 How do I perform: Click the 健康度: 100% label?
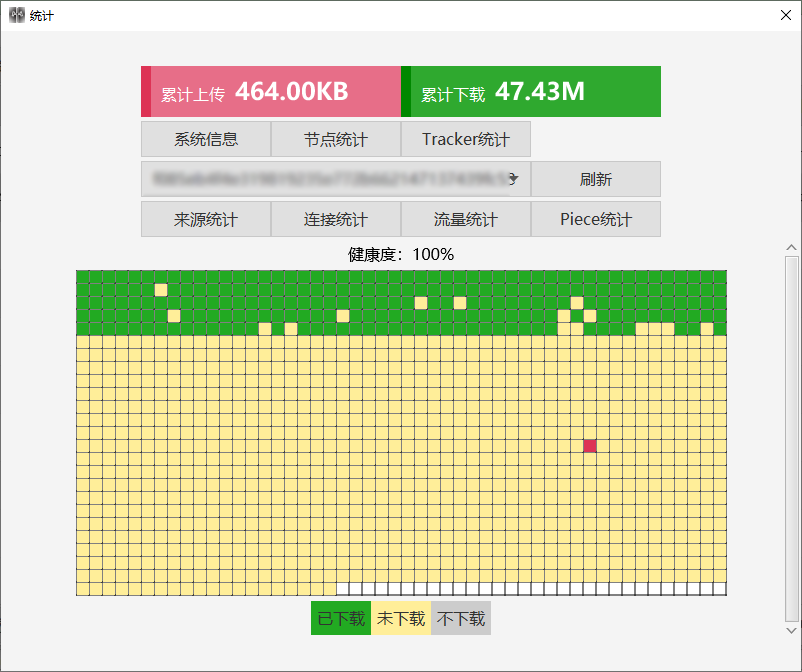click(401, 254)
